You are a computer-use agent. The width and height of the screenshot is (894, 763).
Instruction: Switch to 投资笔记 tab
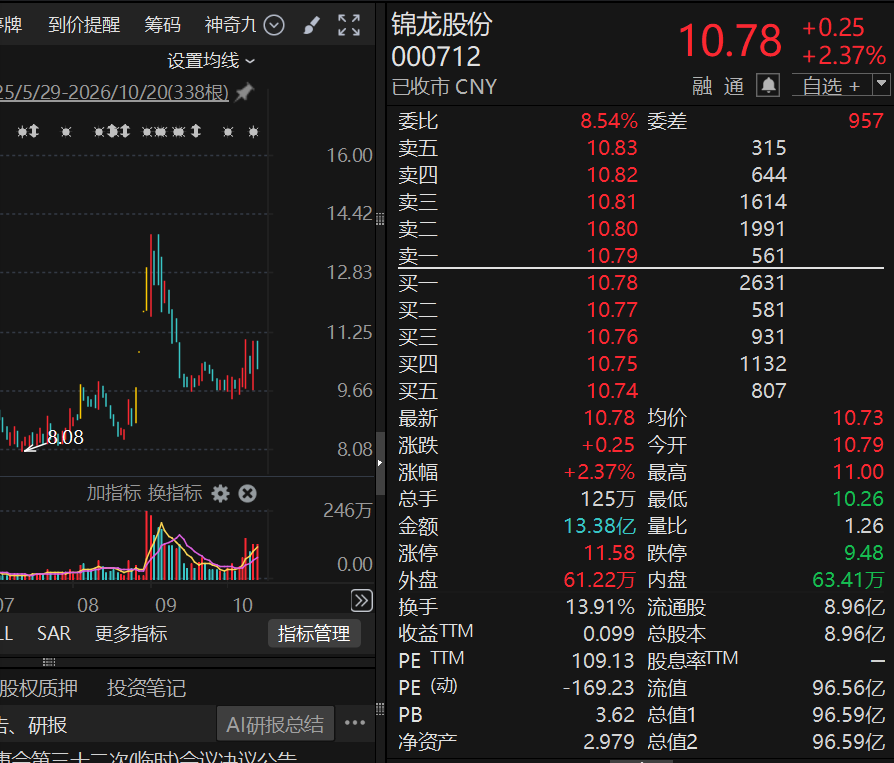click(x=147, y=688)
